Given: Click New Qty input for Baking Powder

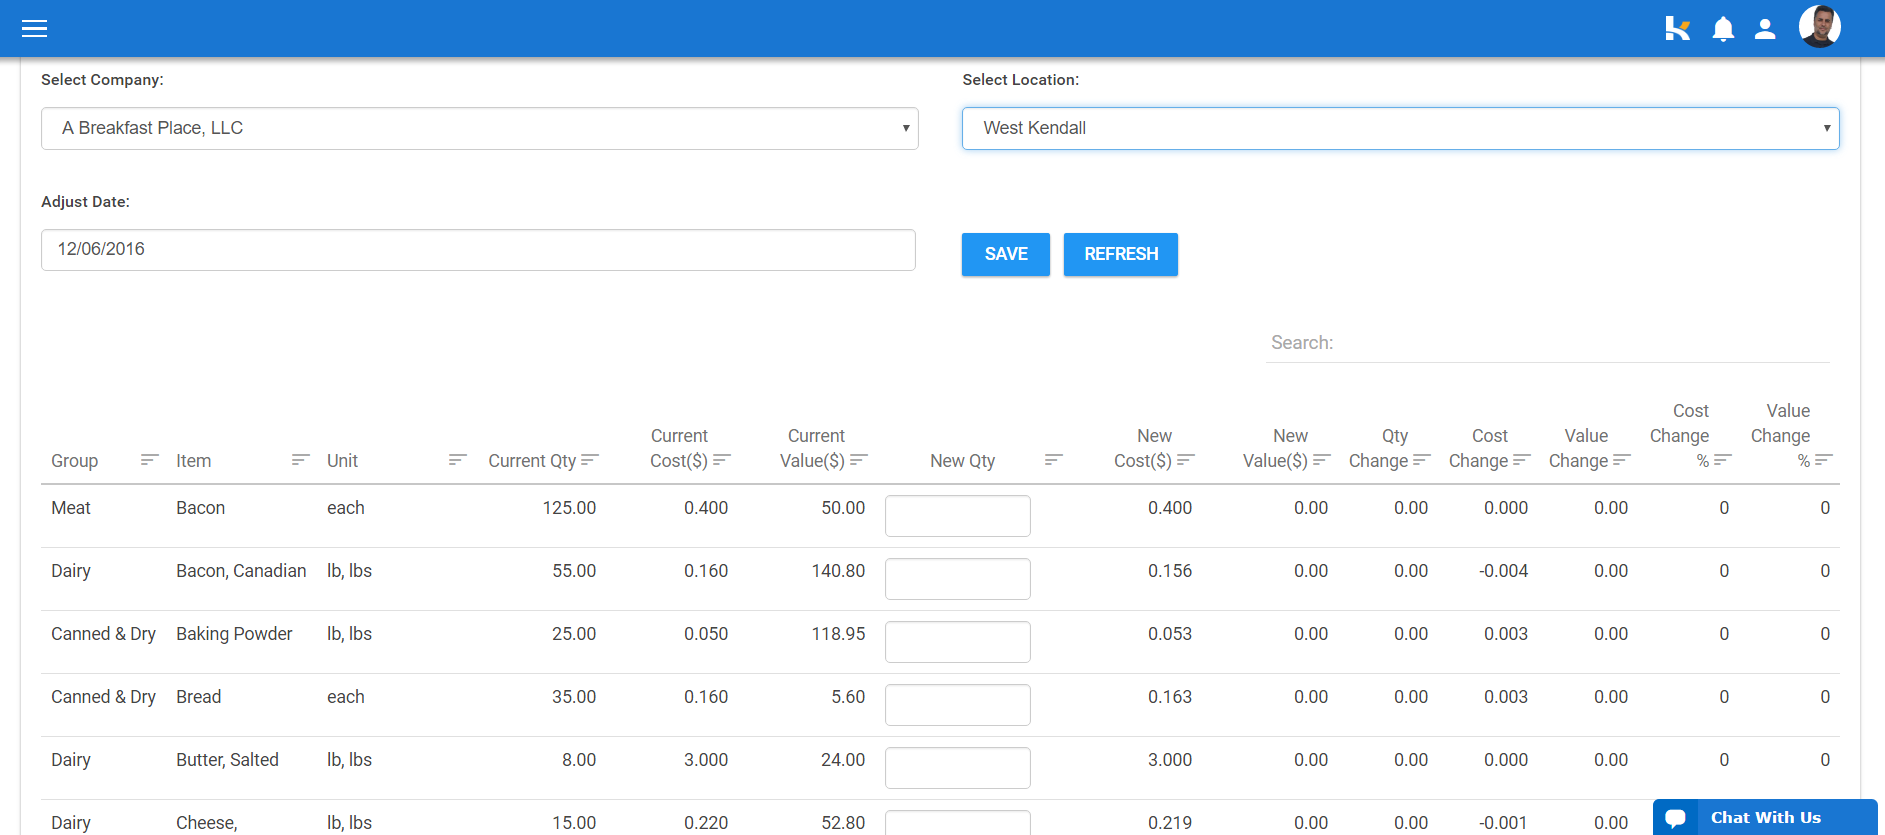Looking at the screenshot, I should [958, 642].
